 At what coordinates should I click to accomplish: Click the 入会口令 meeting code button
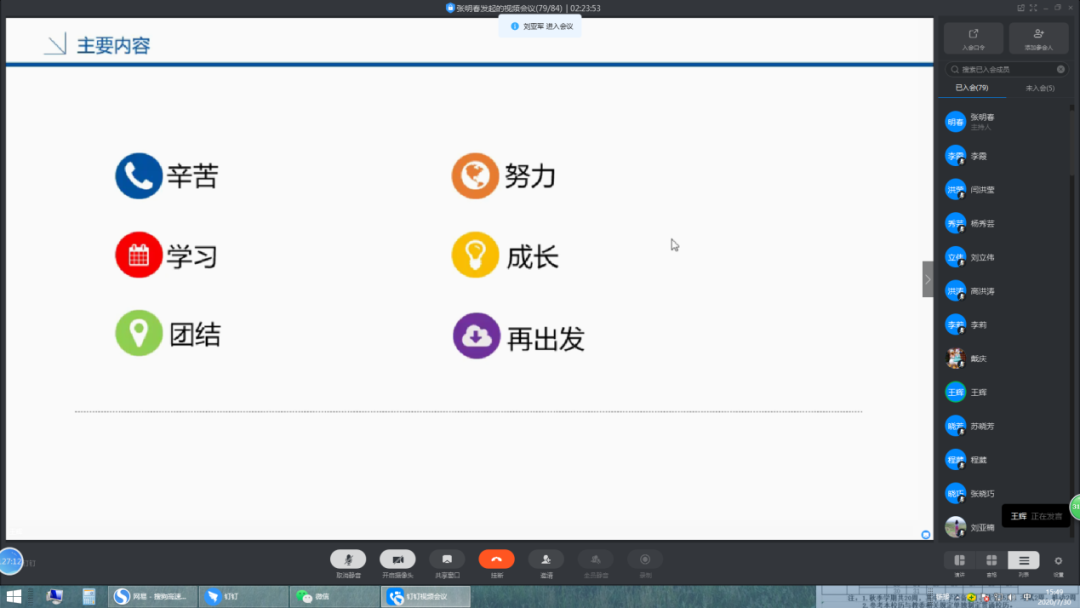click(x=973, y=38)
